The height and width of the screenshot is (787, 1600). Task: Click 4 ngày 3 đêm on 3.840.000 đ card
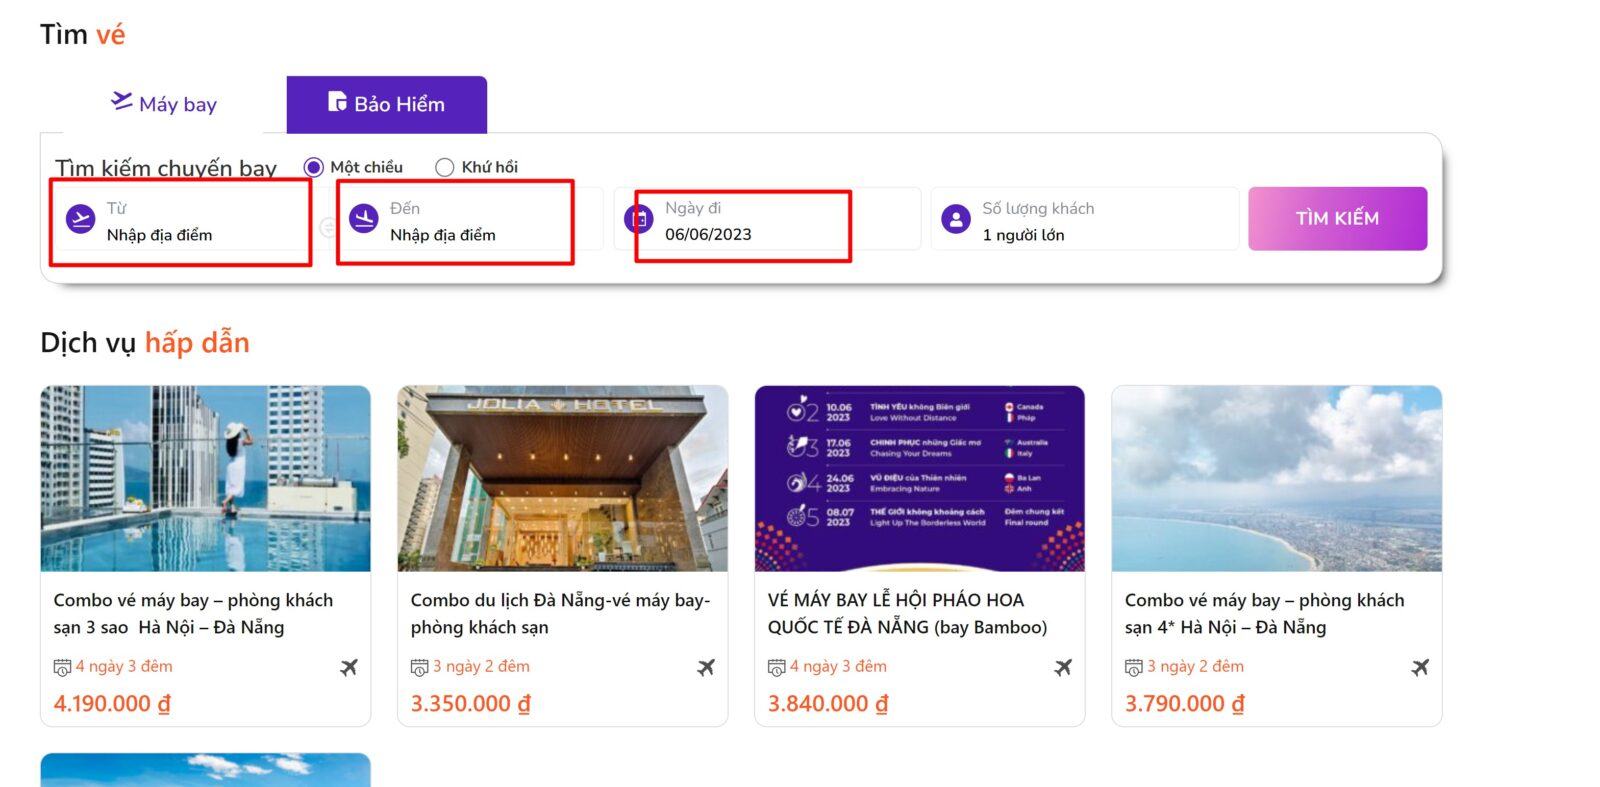838,666
